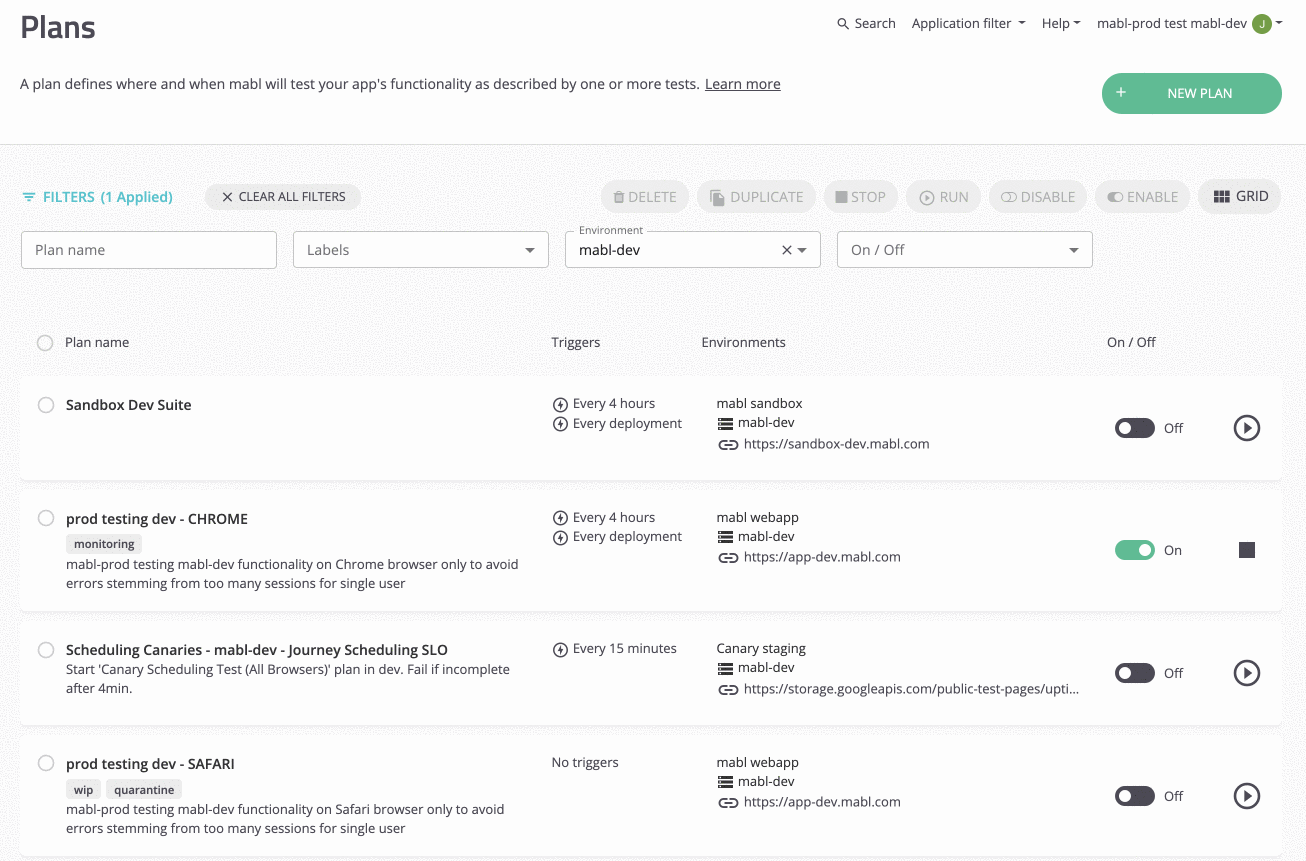Click Every 15 minutes trigger icon

560,650
